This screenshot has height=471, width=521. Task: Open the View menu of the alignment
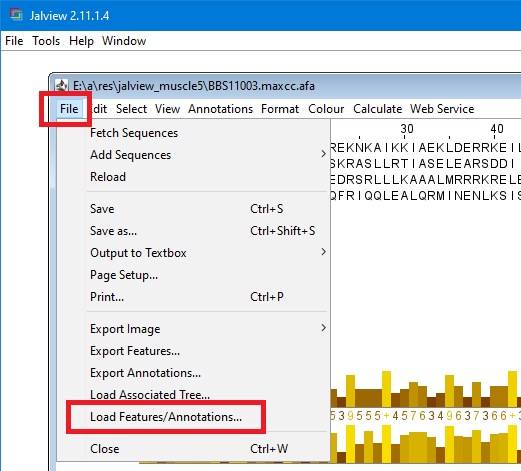167,109
